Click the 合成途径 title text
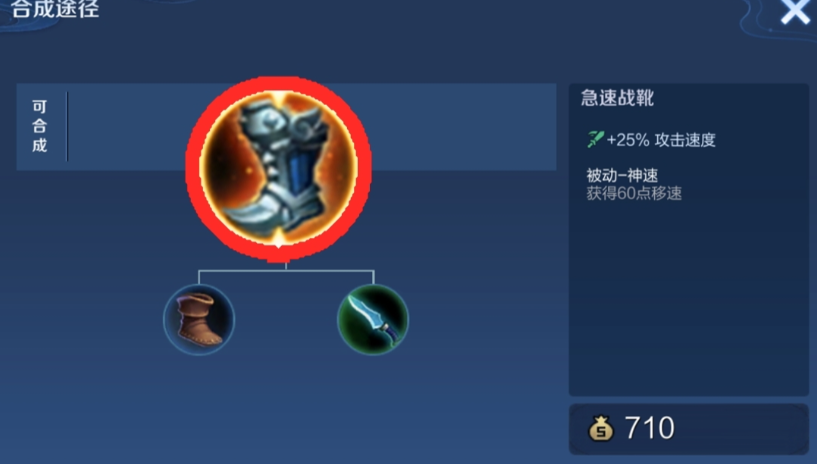This screenshot has width=817, height=464. [x=55, y=9]
